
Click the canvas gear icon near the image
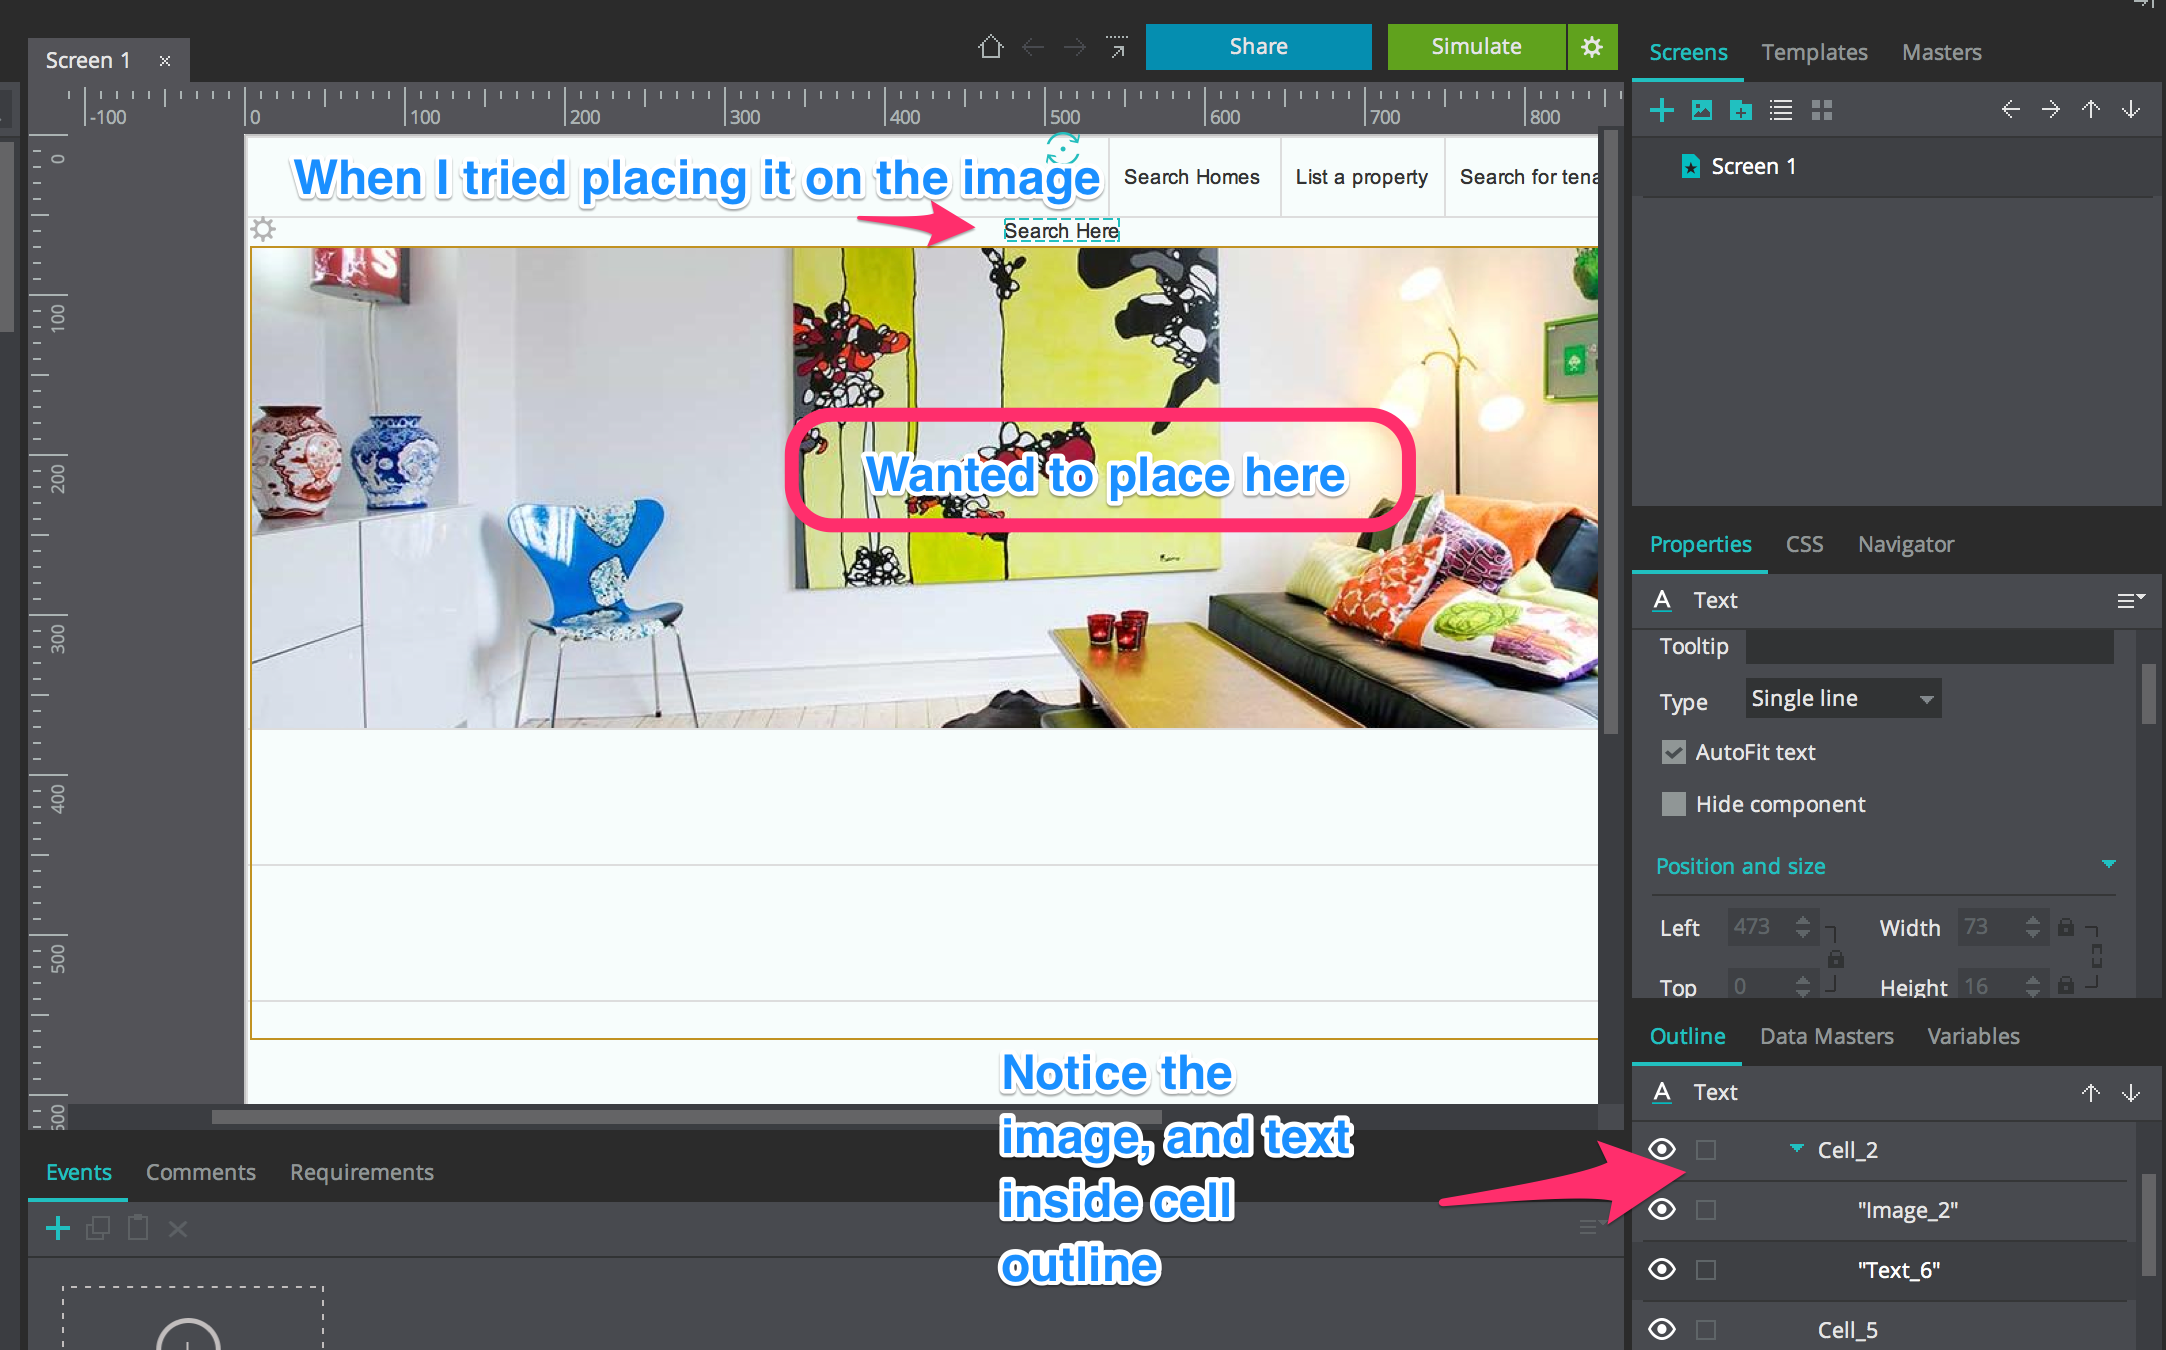tap(263, 230)
